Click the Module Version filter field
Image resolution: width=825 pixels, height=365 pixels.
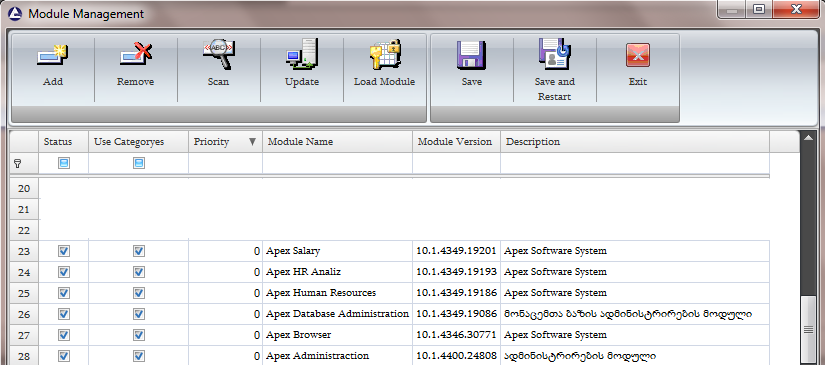(x=456, y=164)
